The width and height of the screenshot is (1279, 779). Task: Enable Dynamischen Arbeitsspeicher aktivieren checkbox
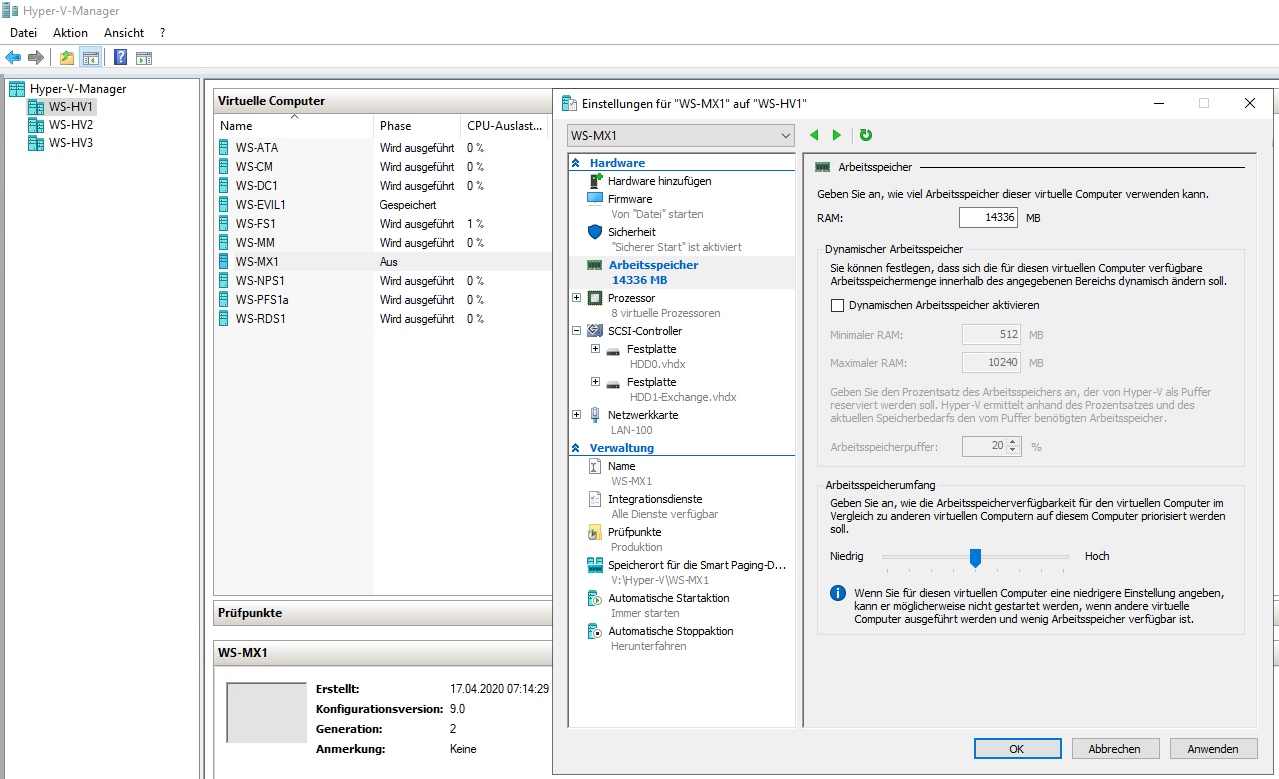click(838, 305)
